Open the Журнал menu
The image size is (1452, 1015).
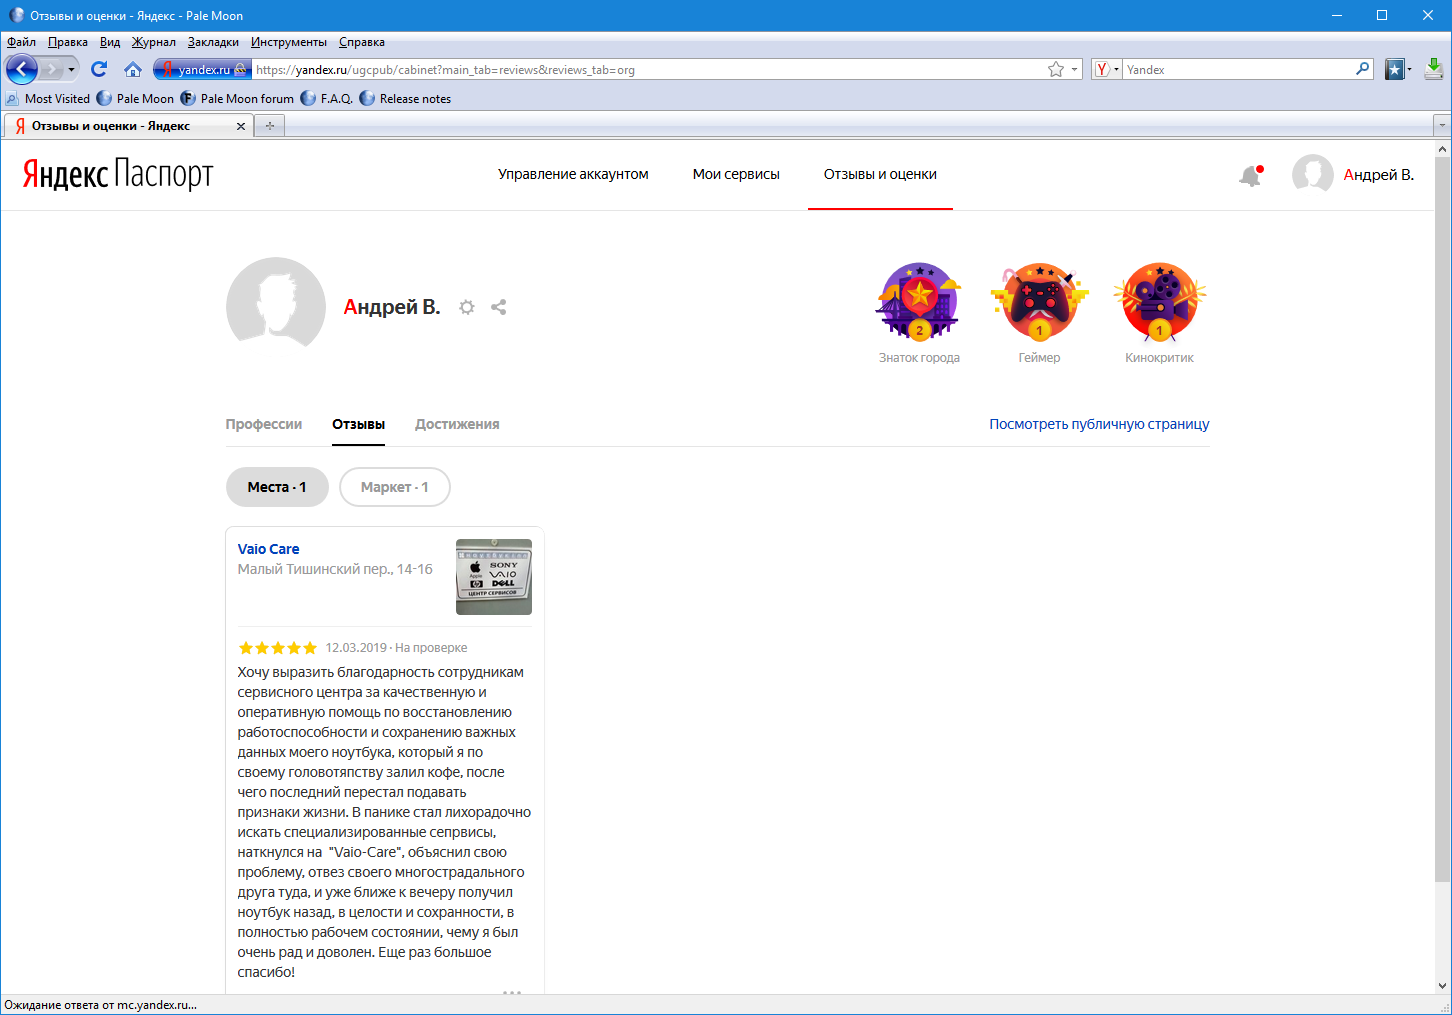click(x=153, y=42)
